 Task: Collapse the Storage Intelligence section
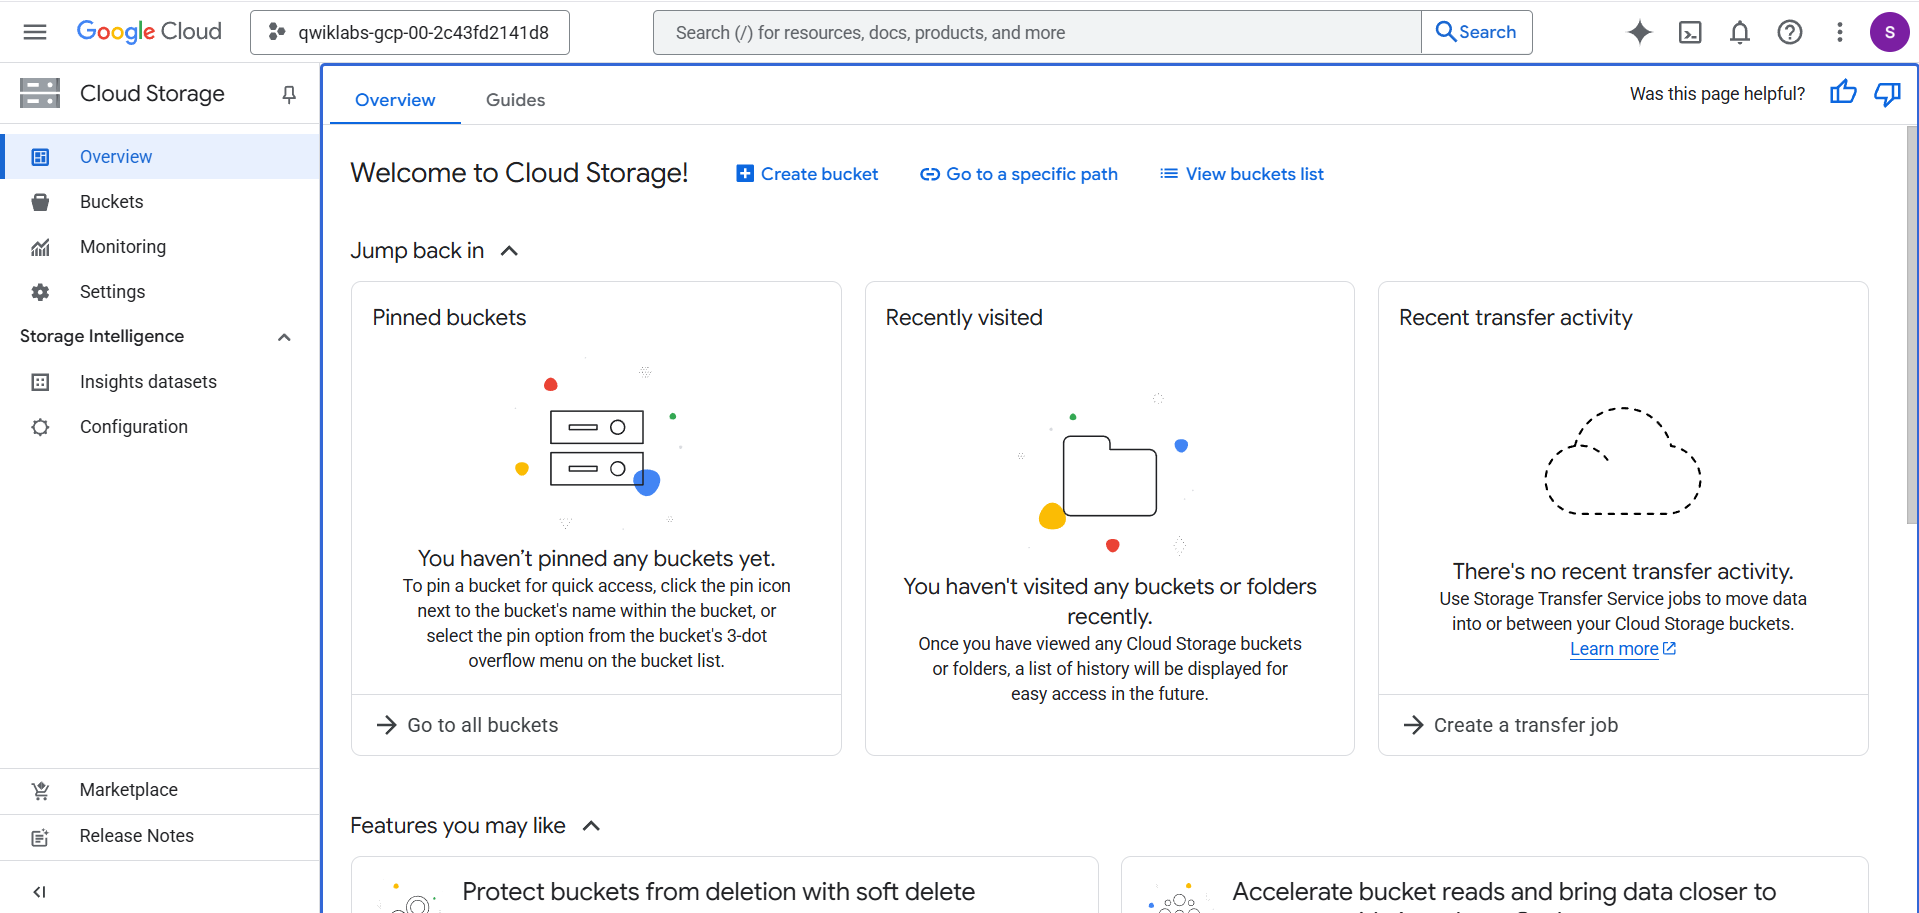click(284, 337)
